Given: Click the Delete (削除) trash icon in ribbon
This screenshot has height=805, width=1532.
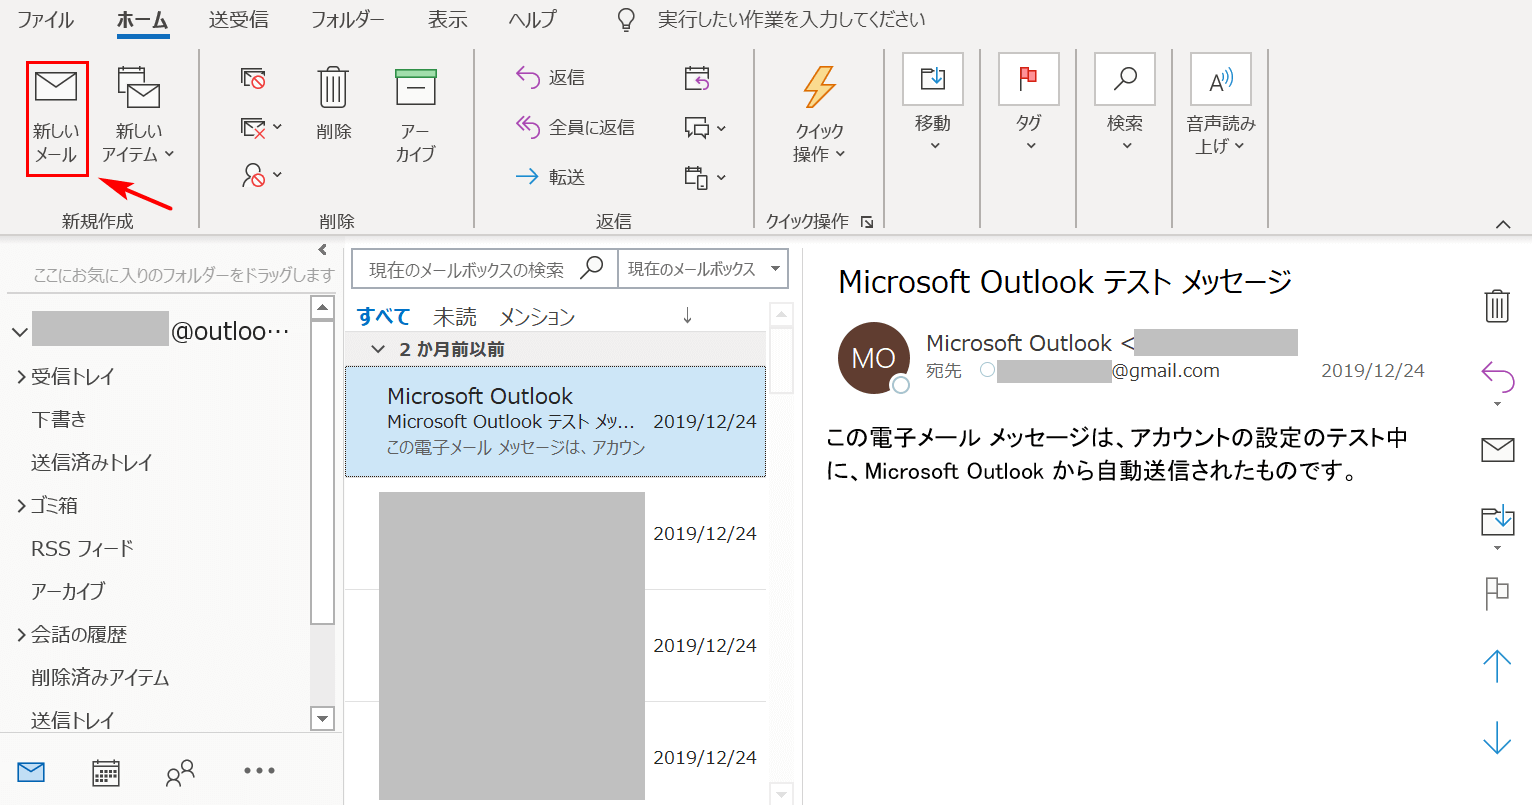Looking at the screenshot, I should tap(333, 89).
